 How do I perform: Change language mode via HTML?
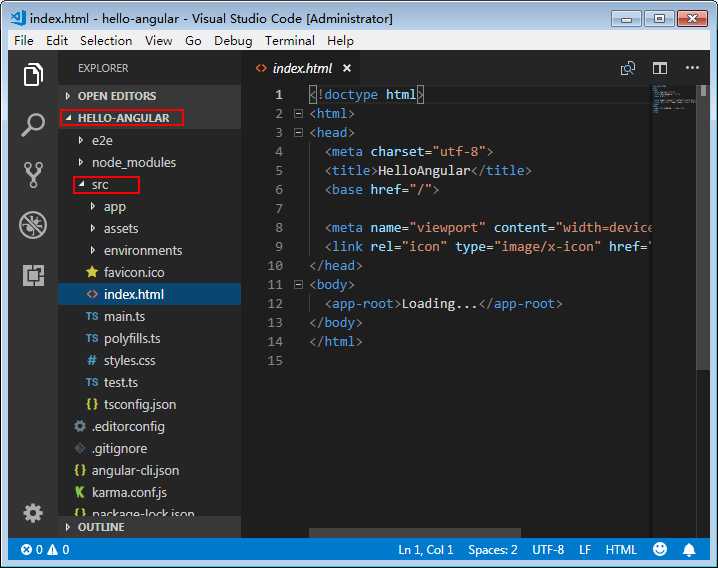(x=621, y=550)
